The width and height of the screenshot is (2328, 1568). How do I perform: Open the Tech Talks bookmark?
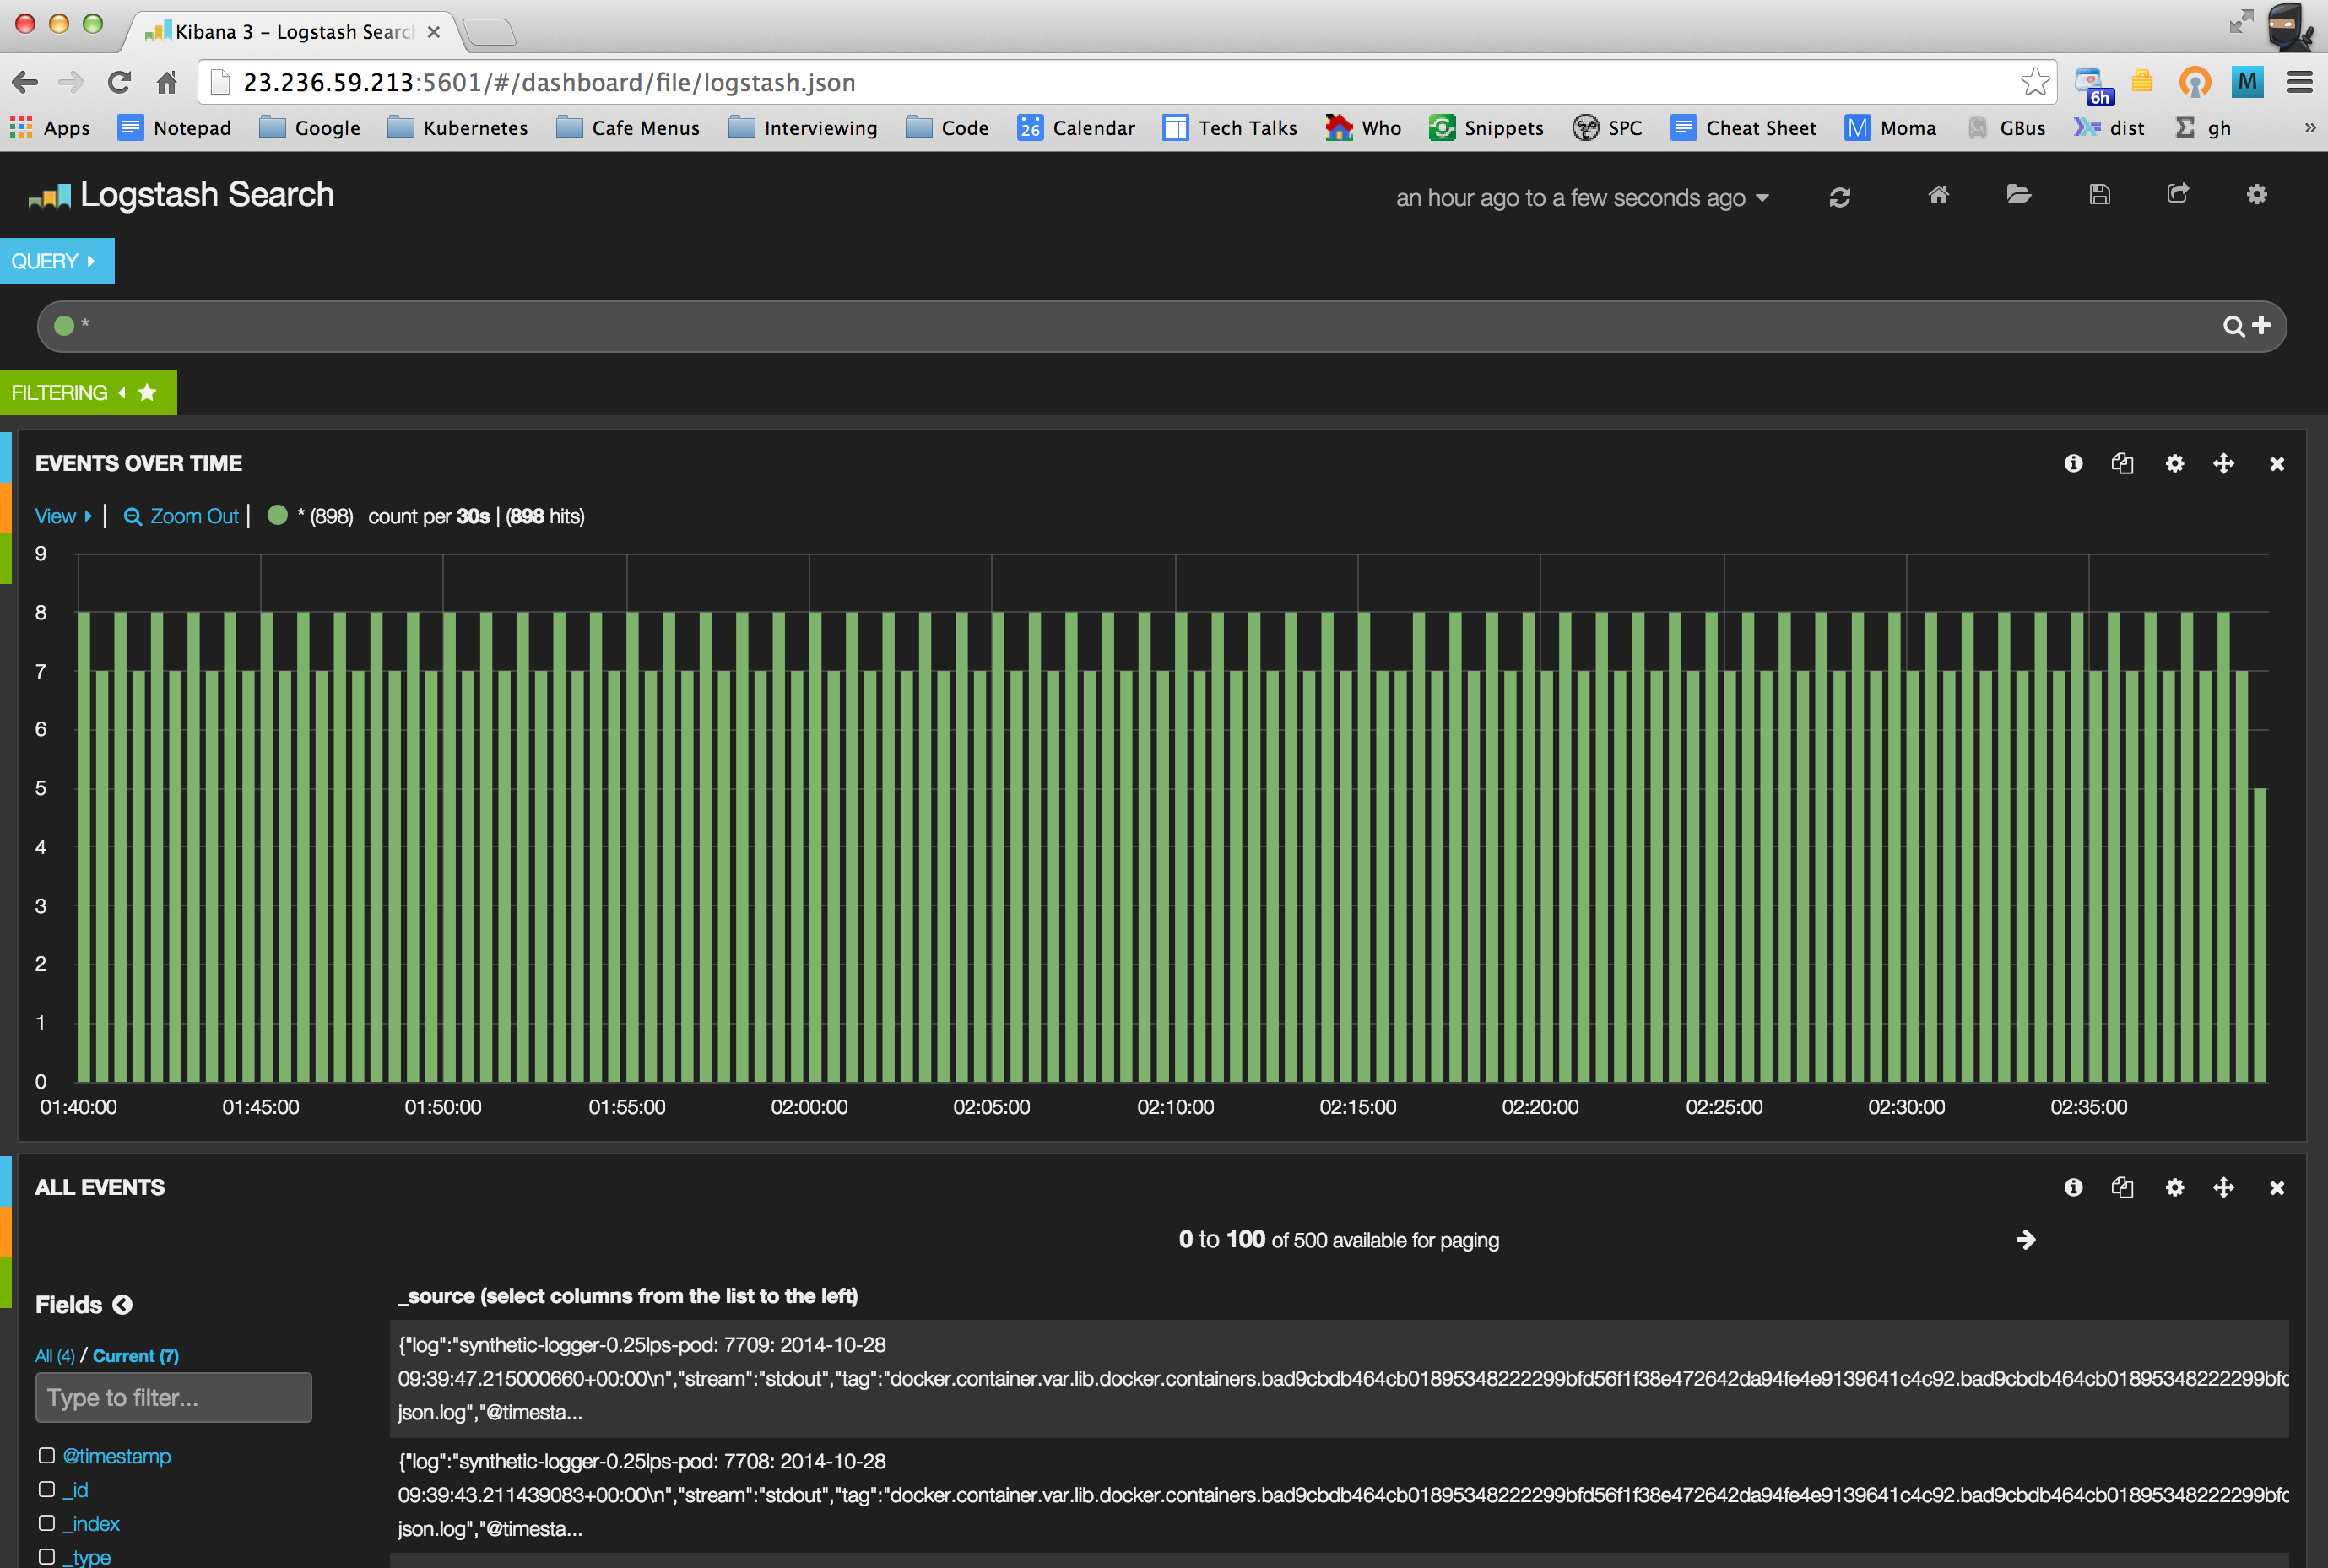point(1229,128)
